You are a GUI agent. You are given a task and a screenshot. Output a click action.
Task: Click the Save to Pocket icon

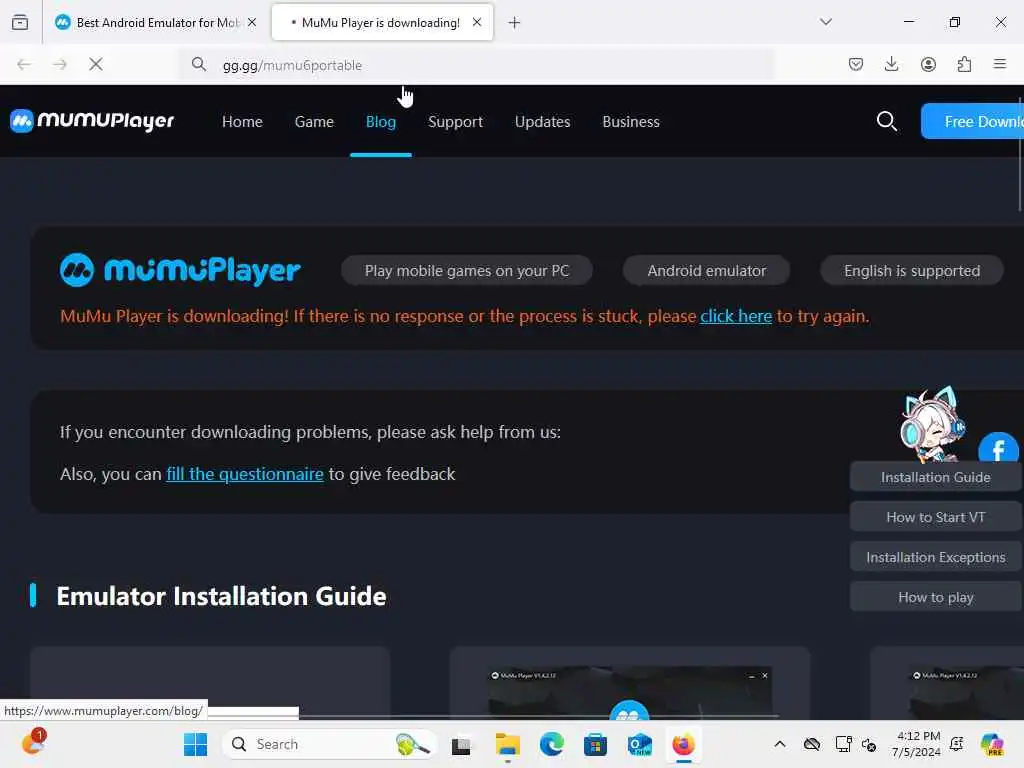(856, 64)
